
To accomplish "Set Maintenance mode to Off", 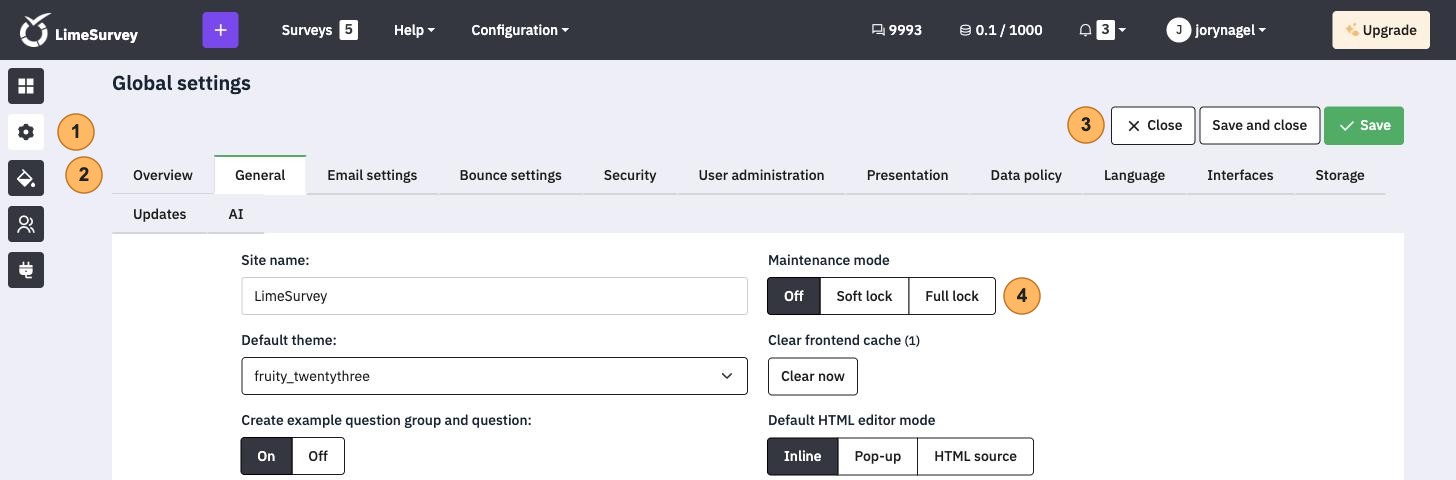I will [794, 296].
